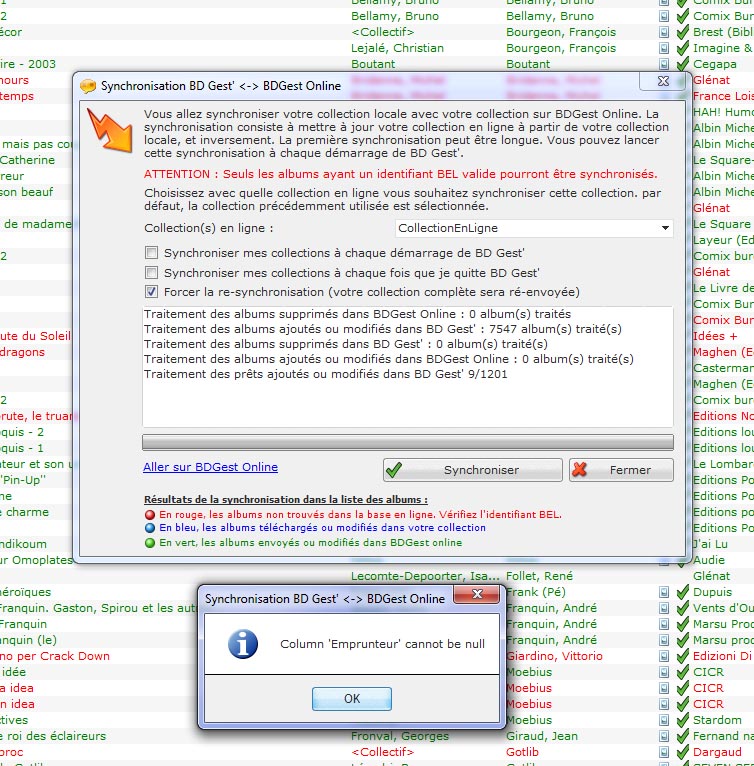Enable sync at each BD Gest' startup
This screenshot has height=766, width=754.
point(152,254)
